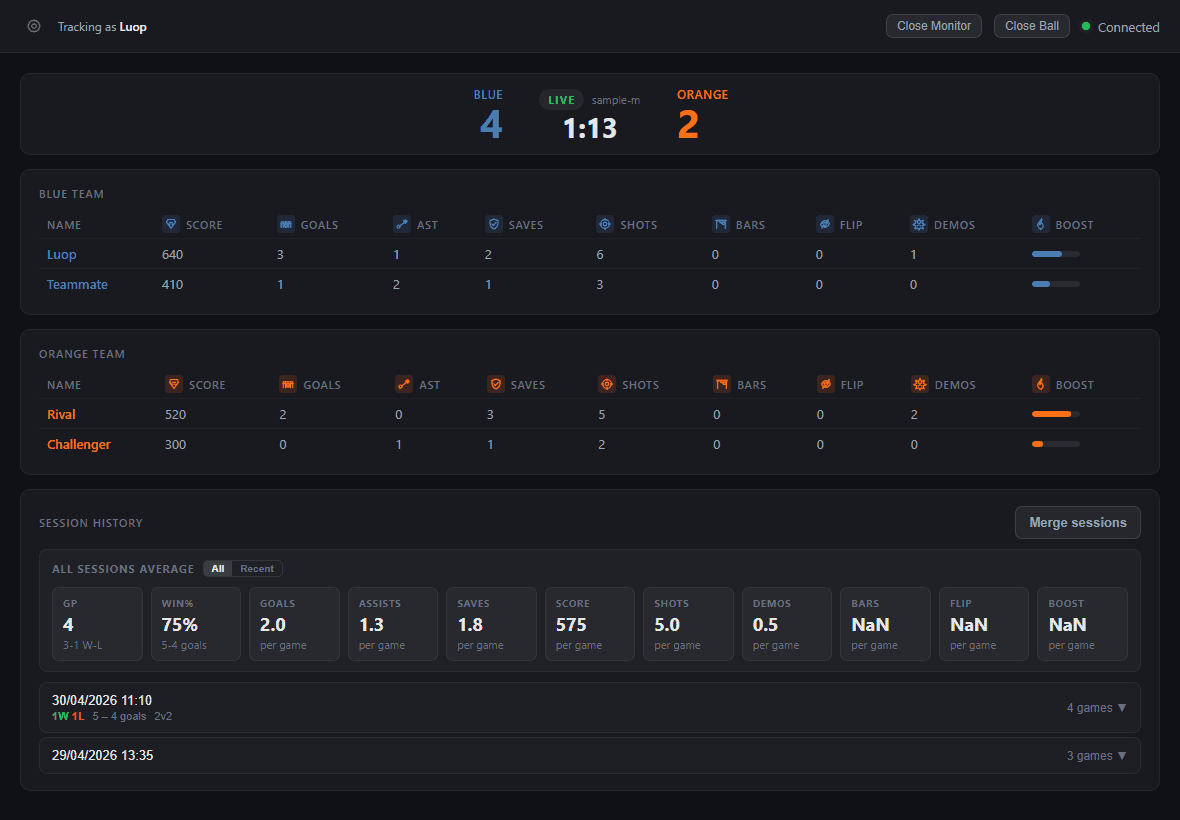1180x820 pixels.
Task: Click the Shots per game card 5.0
Action: [x=689, y=624]
